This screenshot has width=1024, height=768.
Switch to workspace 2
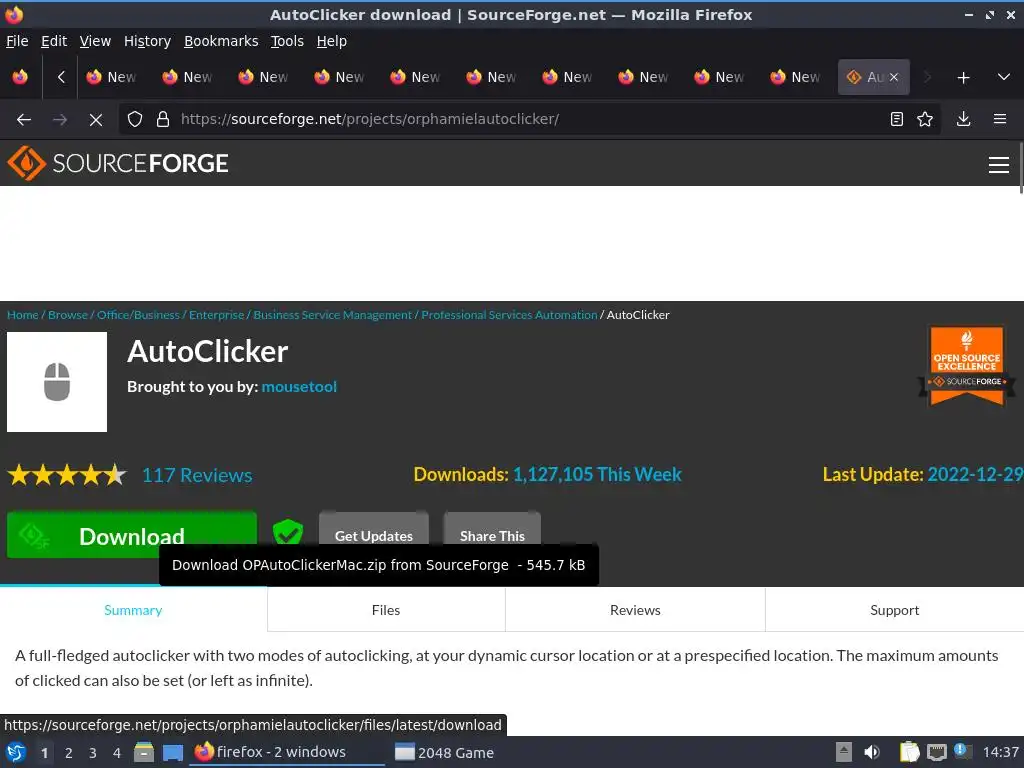coord(69,753)
